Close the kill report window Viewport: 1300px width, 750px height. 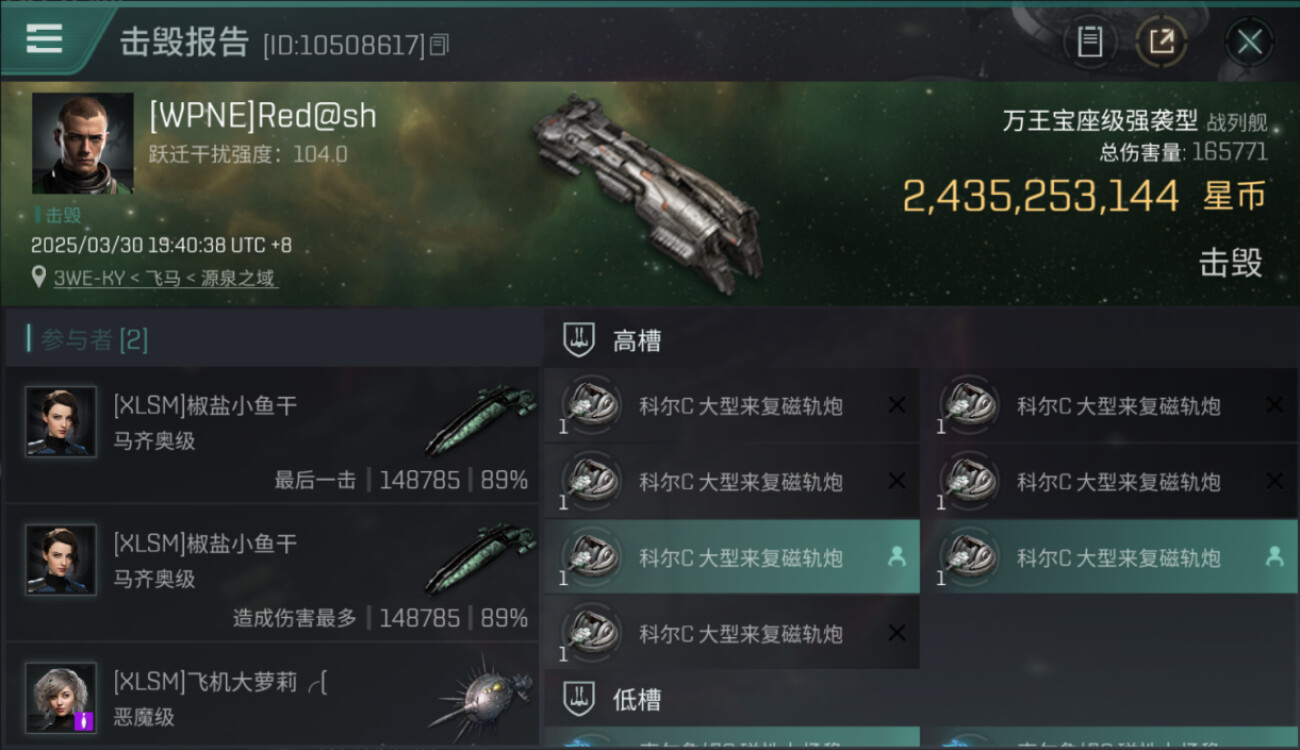click(1249, 42)
